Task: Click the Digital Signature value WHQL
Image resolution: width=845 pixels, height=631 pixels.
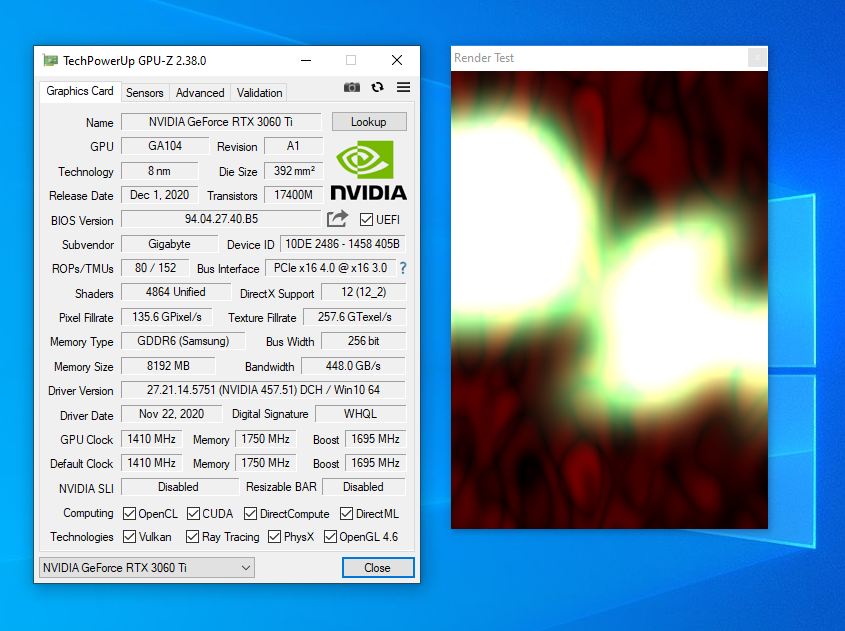Action: pos(361,414)
